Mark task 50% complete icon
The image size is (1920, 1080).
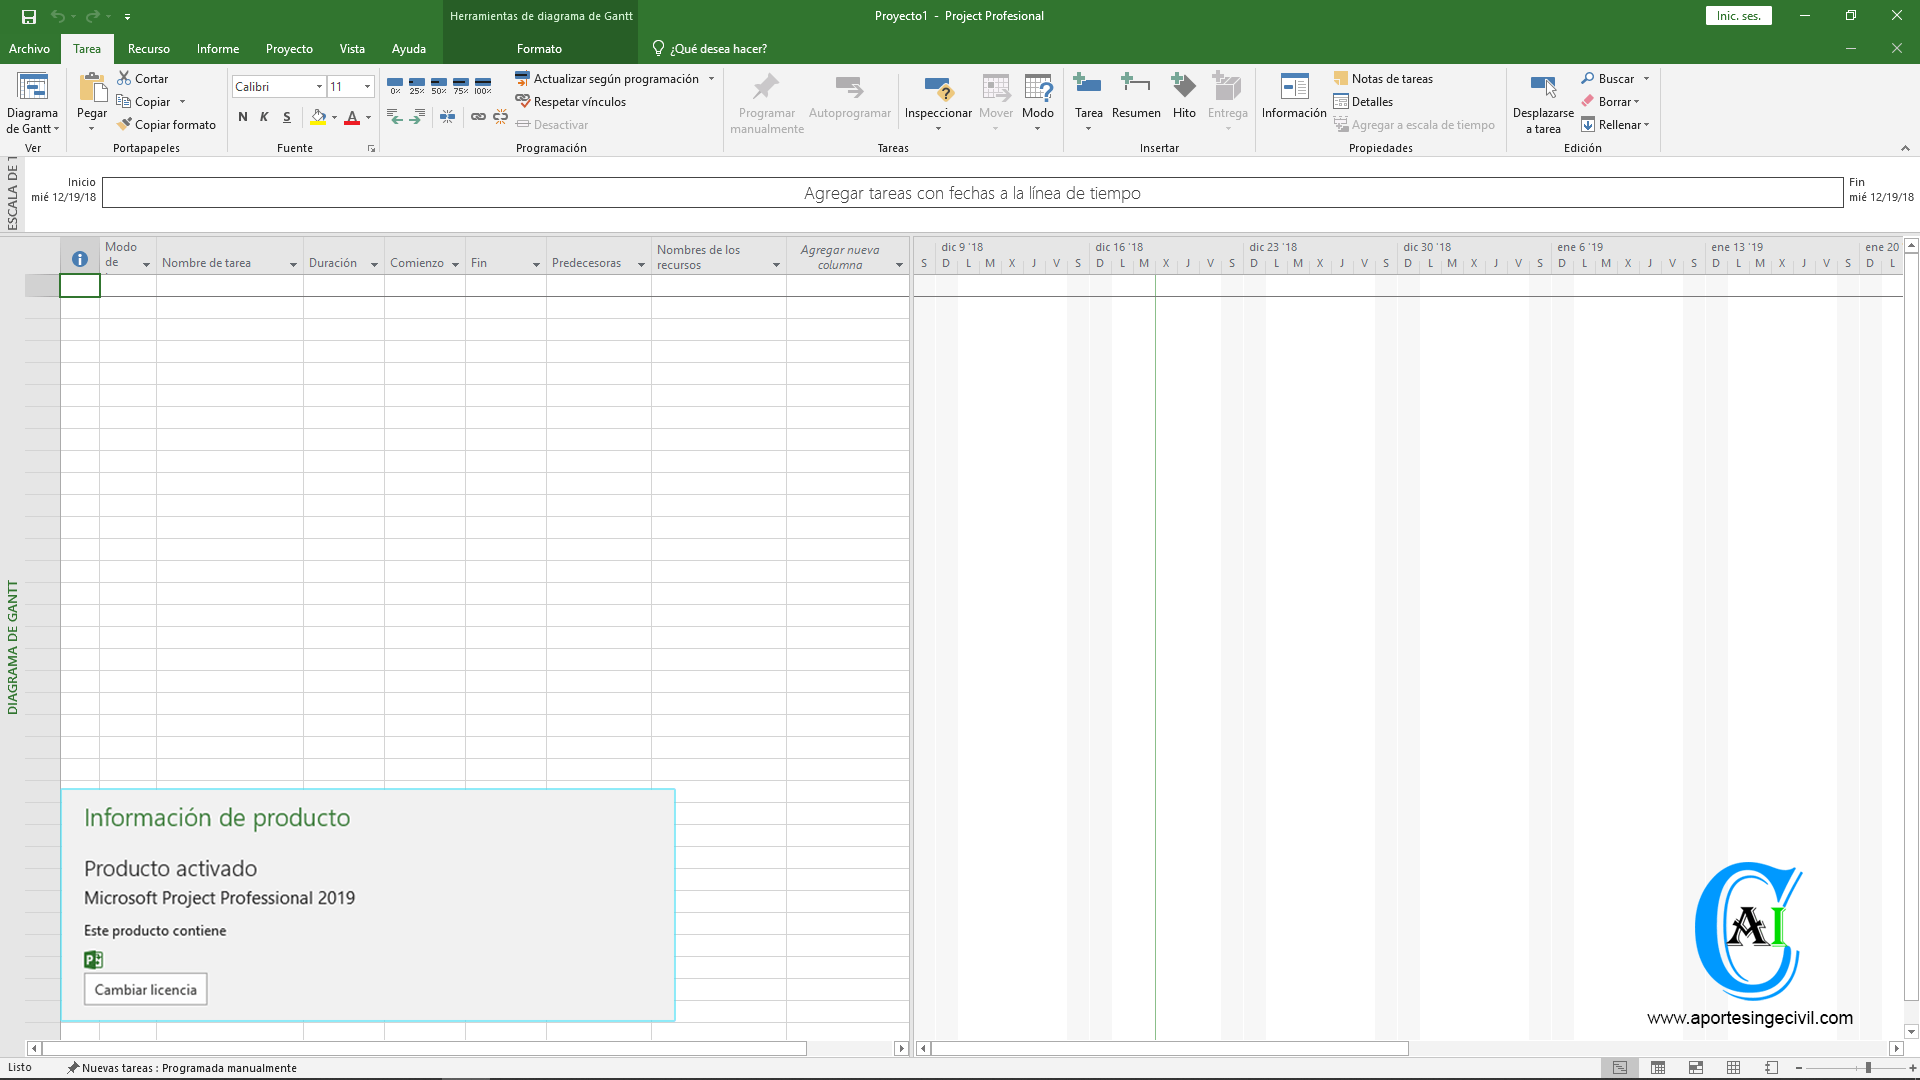coord(439,86)
